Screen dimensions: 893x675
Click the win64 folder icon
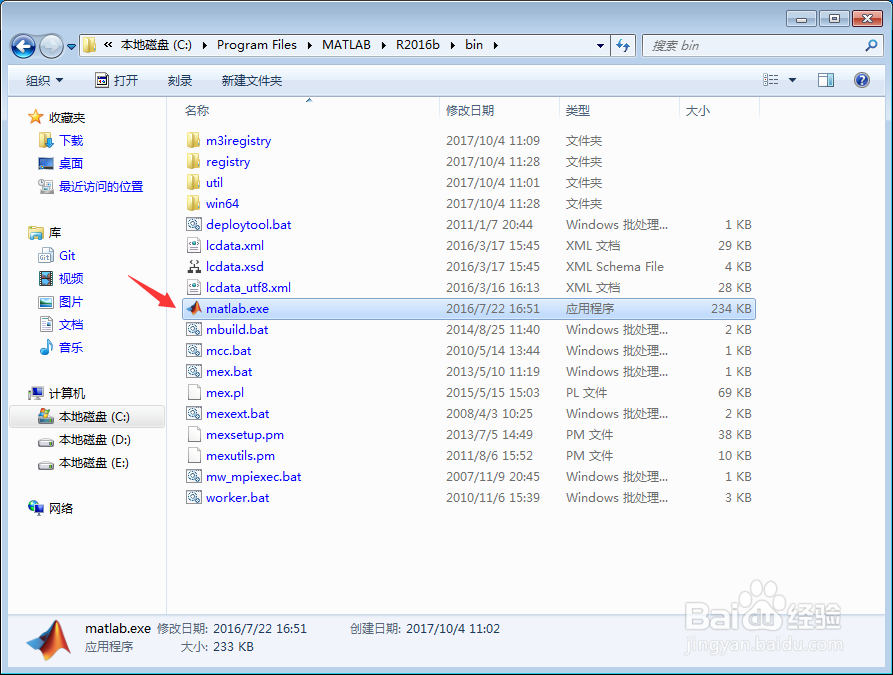[x=194, y=203]
